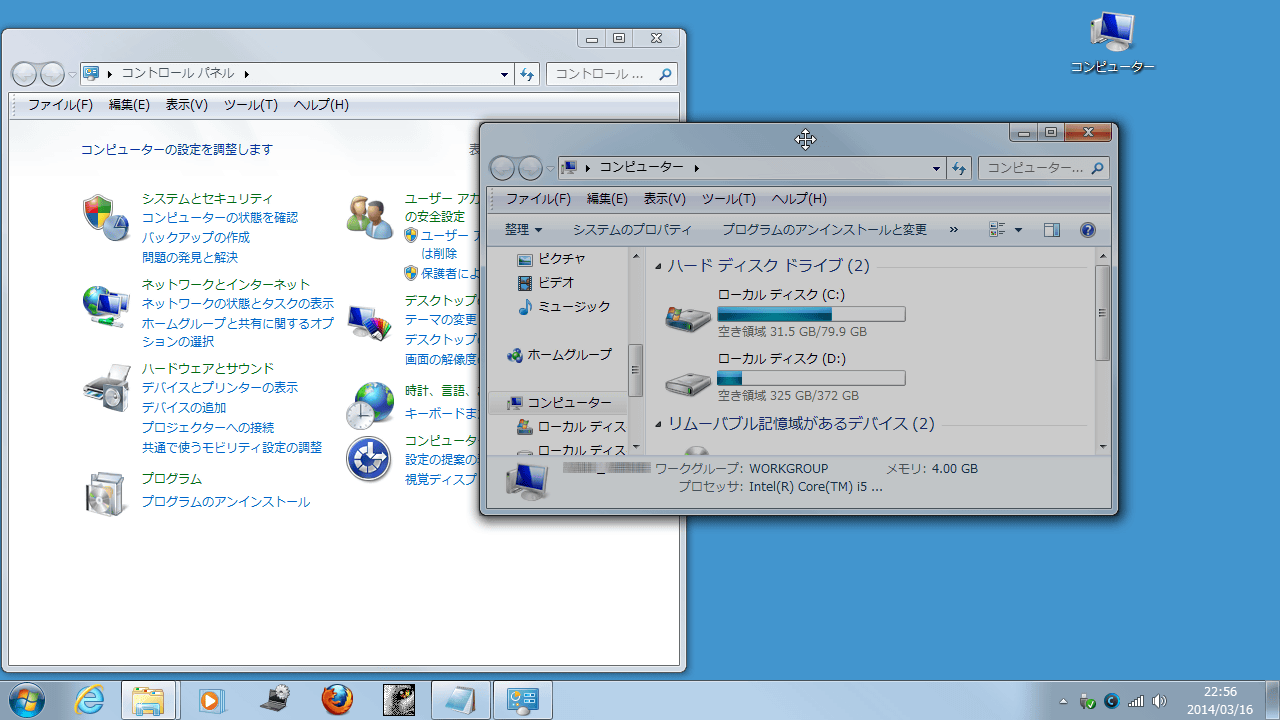
Task: Open Programs category icon in Control Panel
Action: (x=106, y=493)
